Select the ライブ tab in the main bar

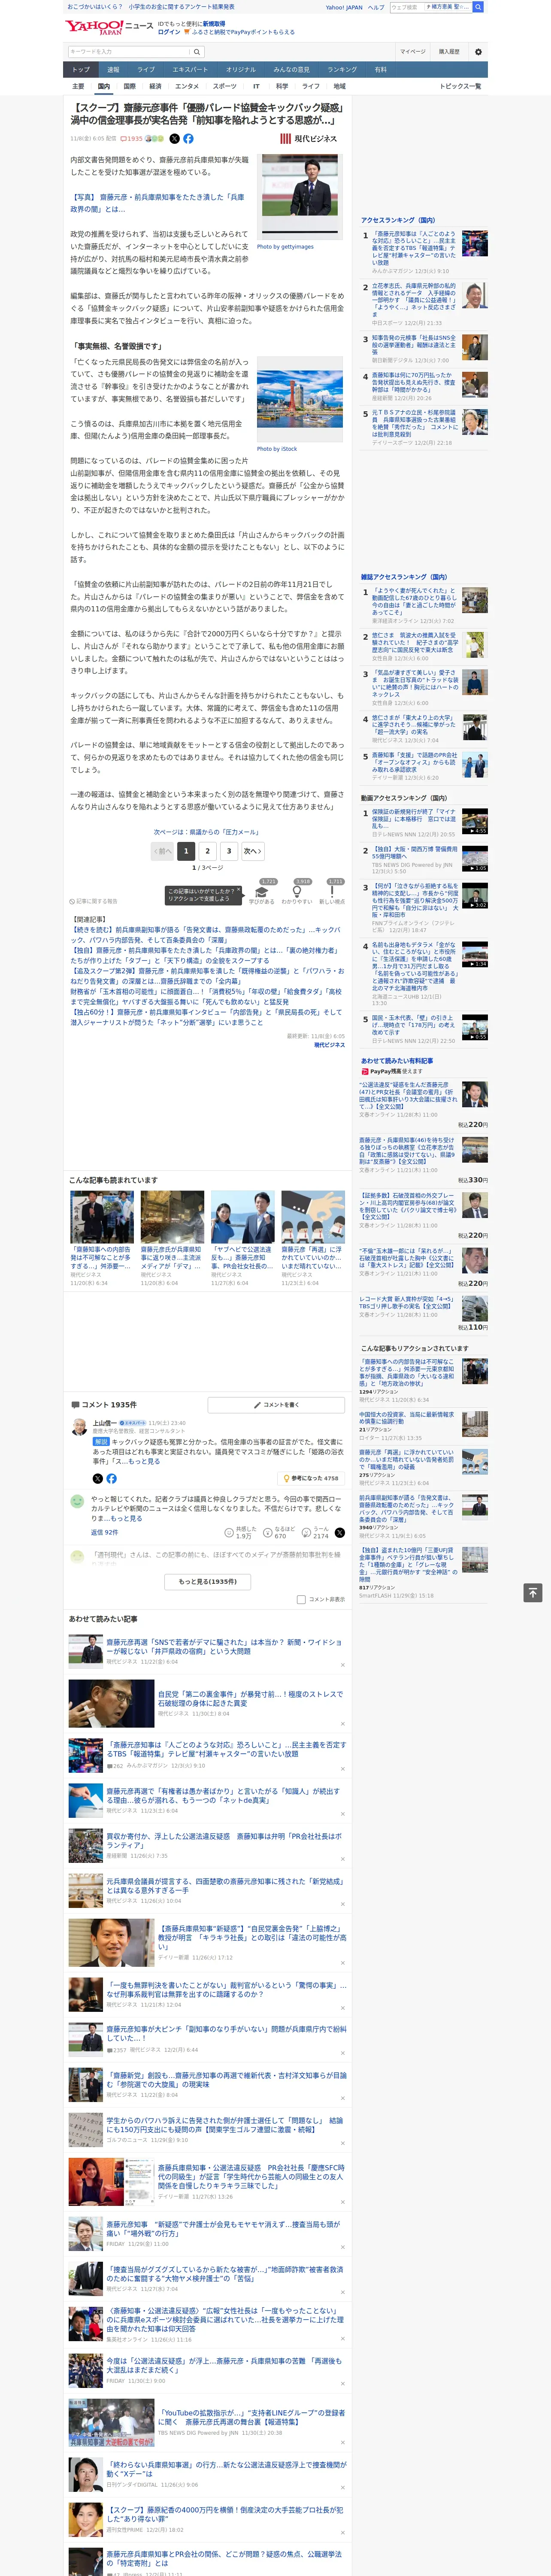tap(146, 70)
